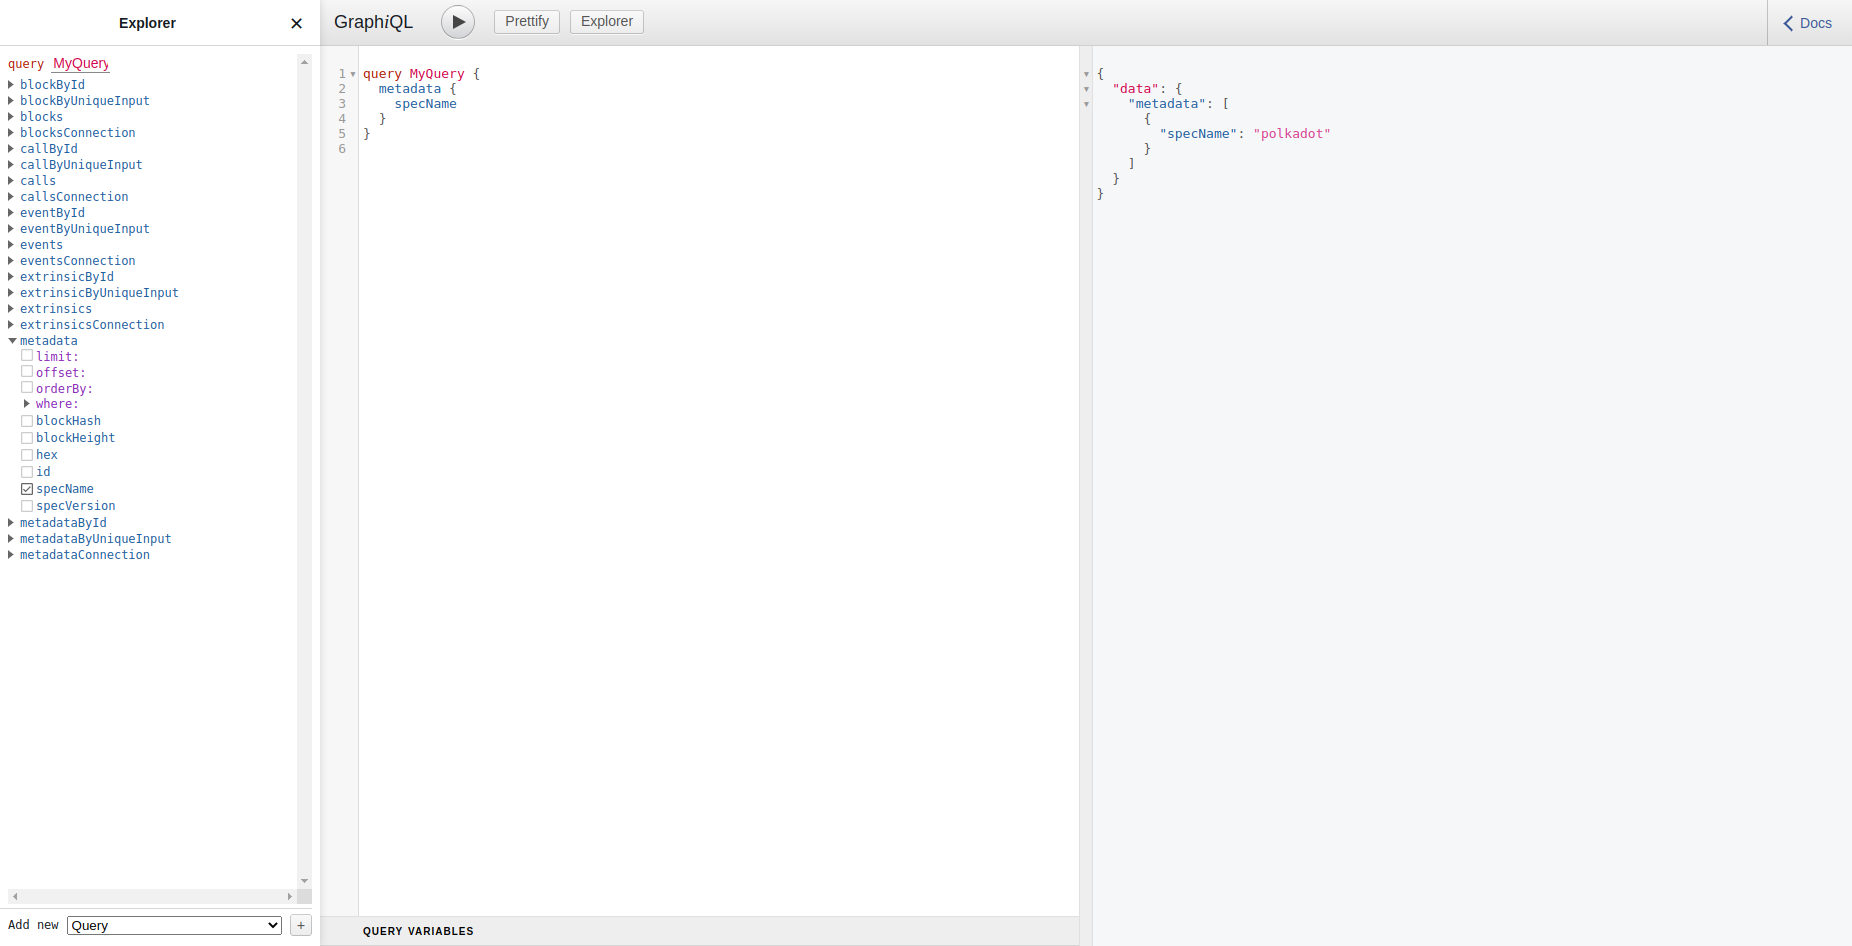This screenshot has width=1852, height=946.
Task: Enable the blockHash field checkbox
Action: tap(27, 421)
